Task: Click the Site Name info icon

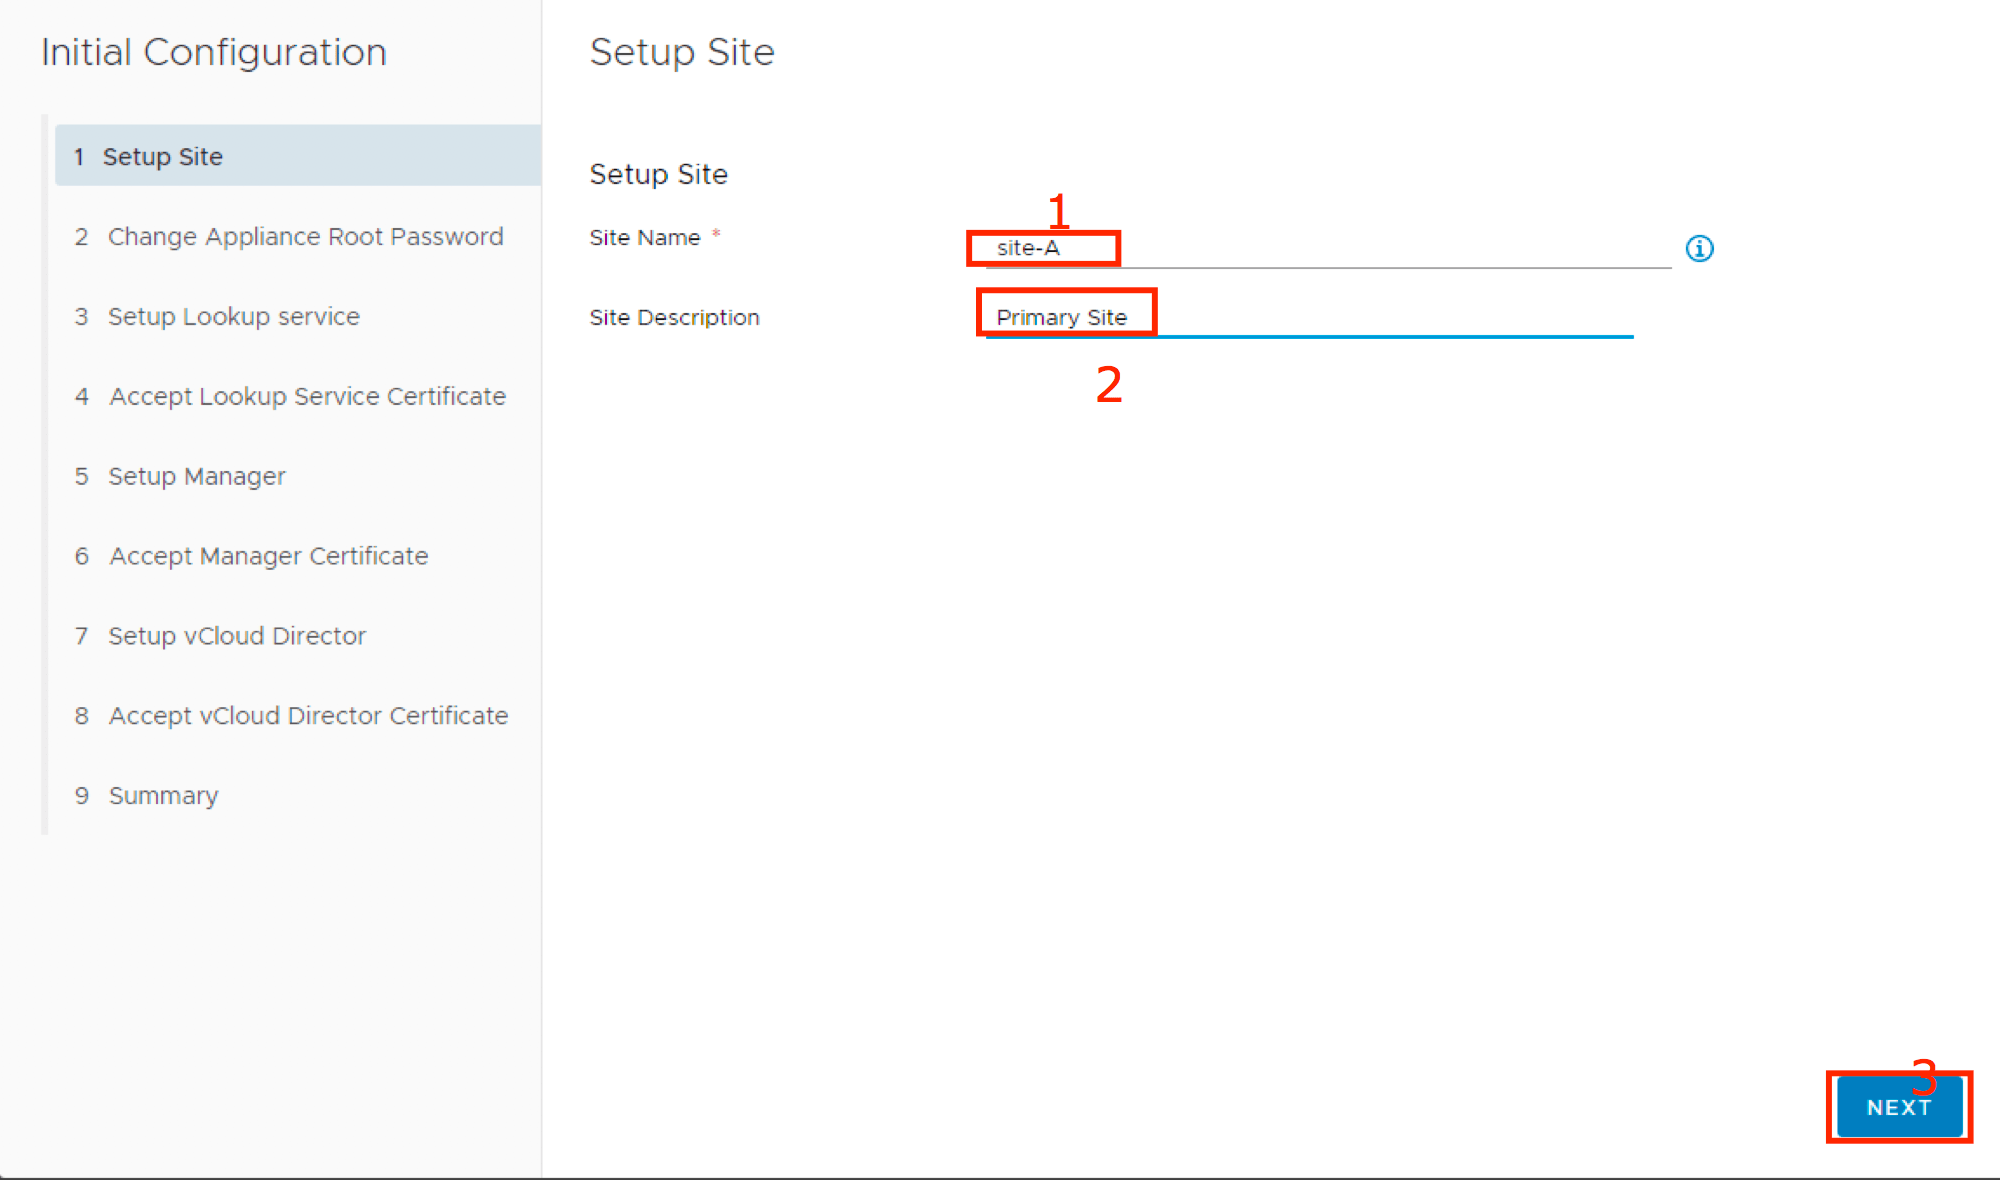Action: tap(1699, 248)
